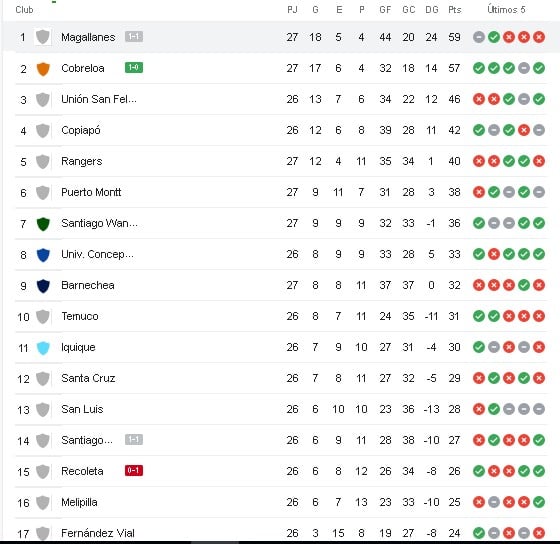This screenshot has height=544, width=560.
Task: Click the Últimos 5 column header
Action: click(506, 10)
